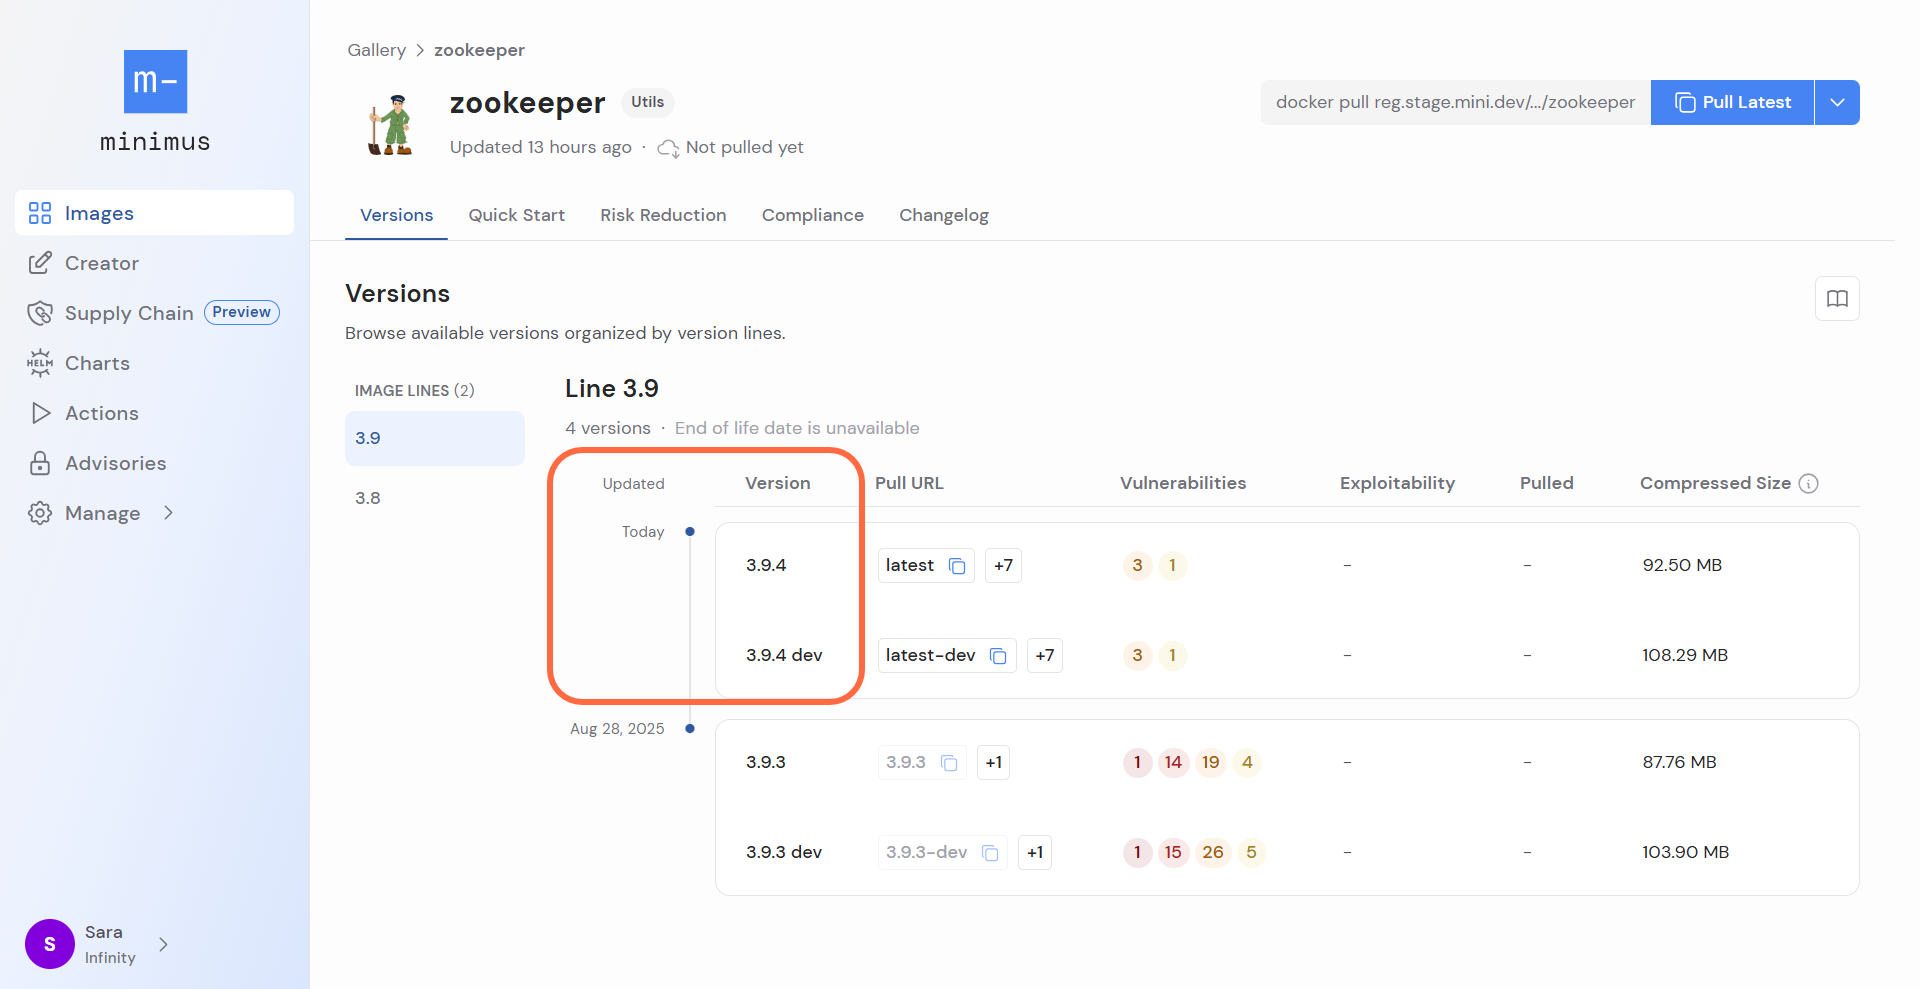Click the 108.29 MB size value
The width and height of the screenshot is (1920, 989).
point(1685,655)
